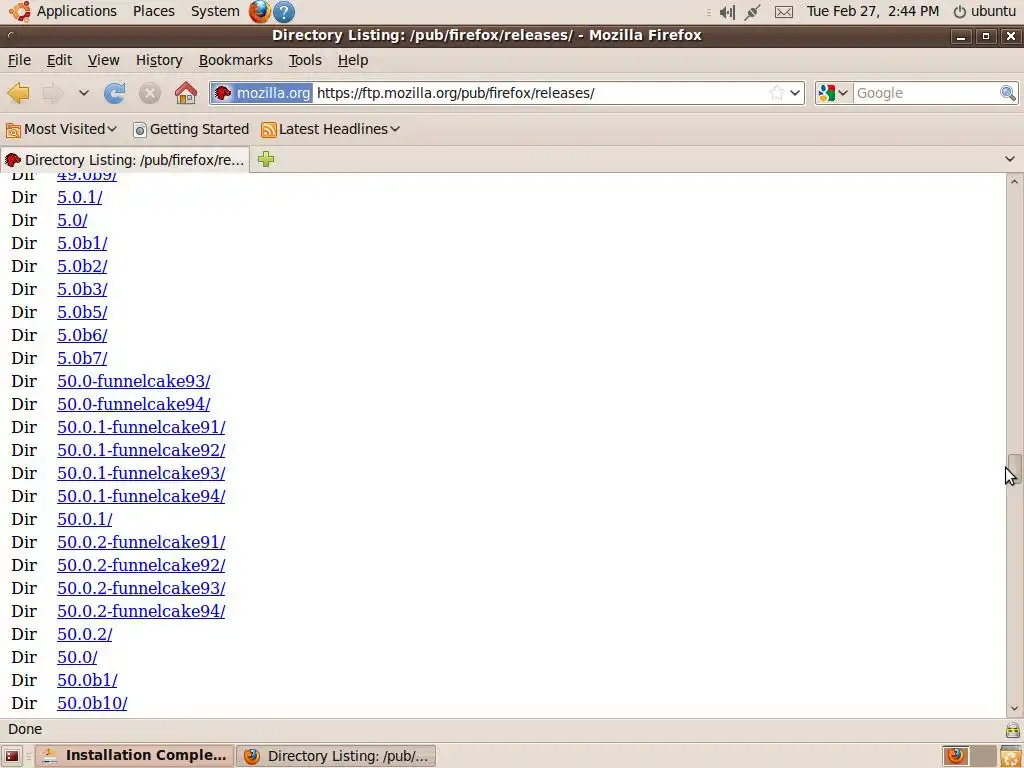Open the 50.0.1-funnelcake94/ link

tap(141, 496)
